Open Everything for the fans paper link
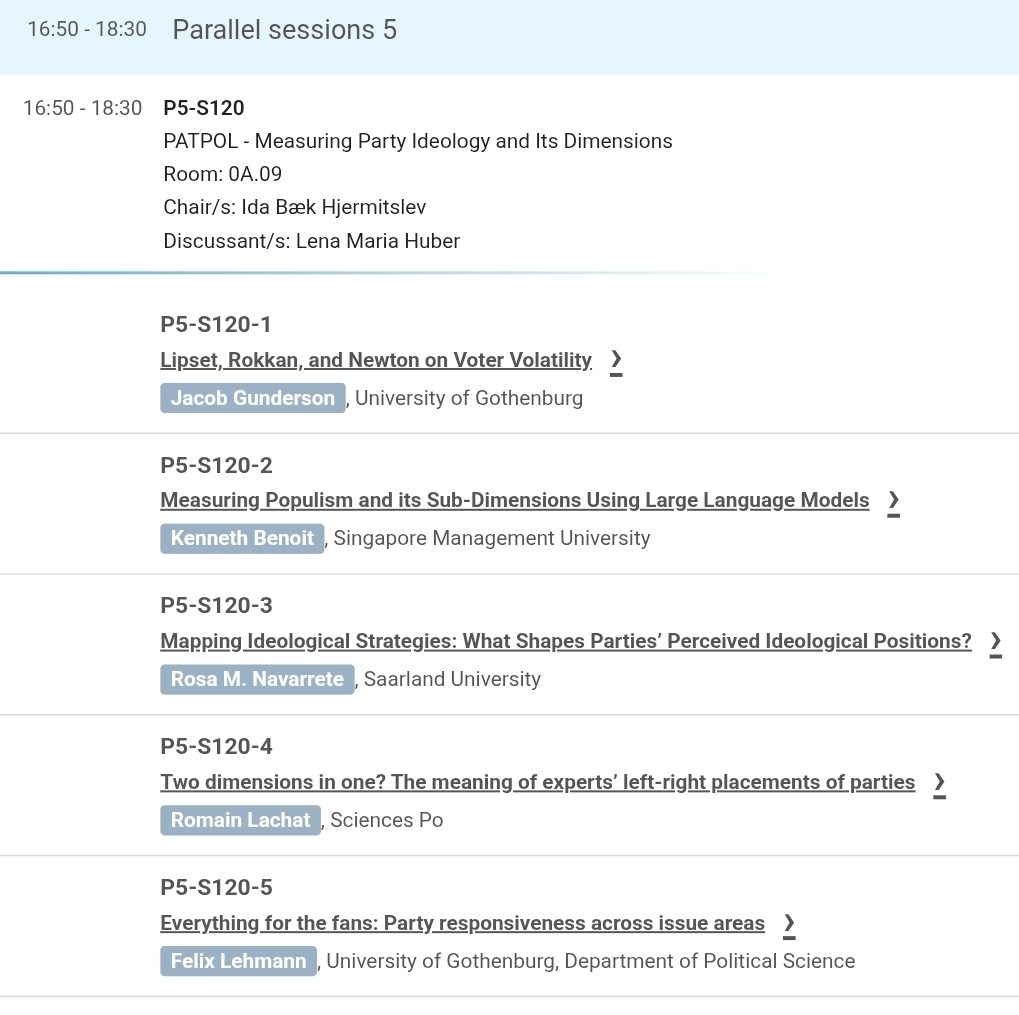 point(462,924)
